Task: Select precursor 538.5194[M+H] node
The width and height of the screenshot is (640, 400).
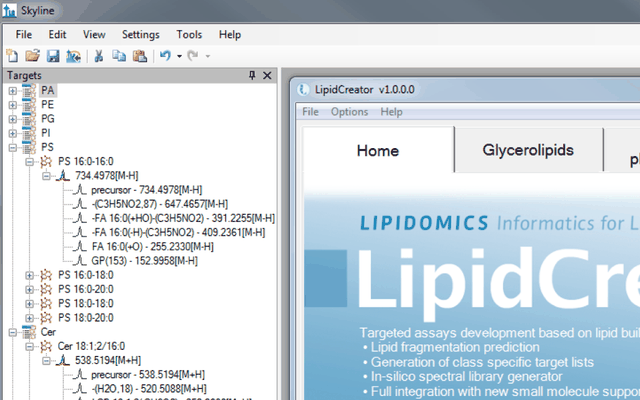Action: (108, 360)
